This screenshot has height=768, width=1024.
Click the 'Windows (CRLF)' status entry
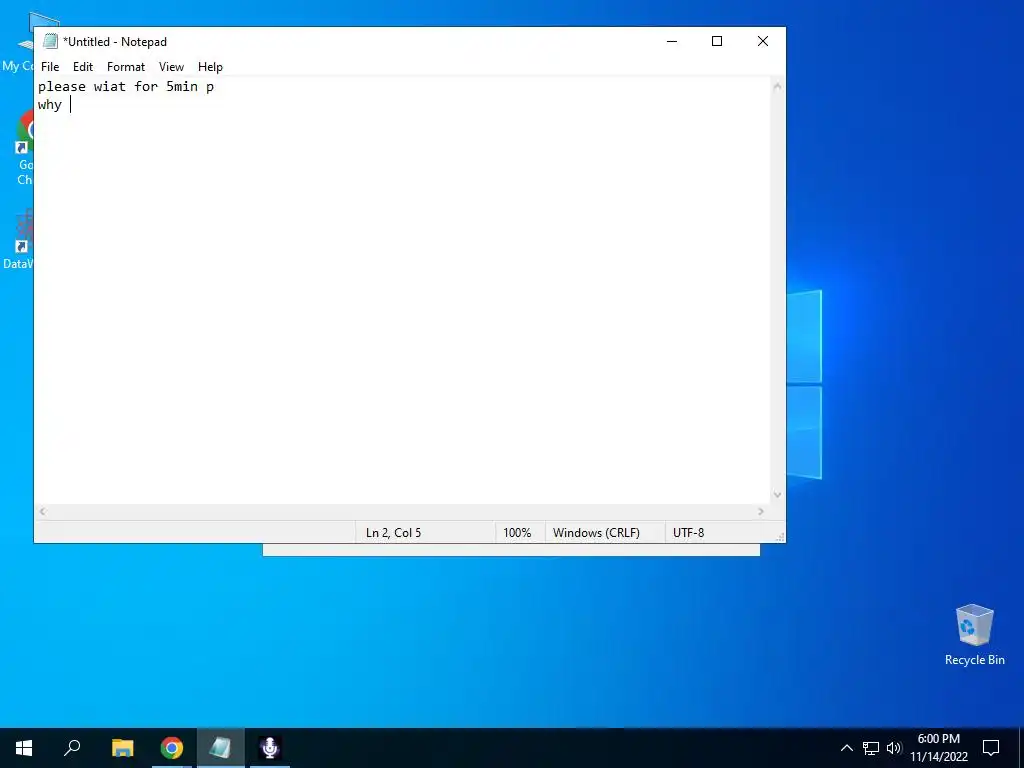click(x=596, y=533)
